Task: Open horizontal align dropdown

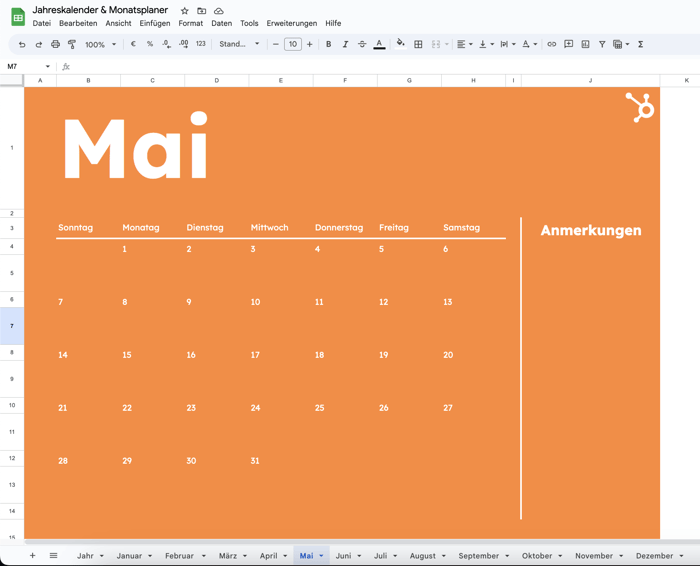Action: coord(465,44)
